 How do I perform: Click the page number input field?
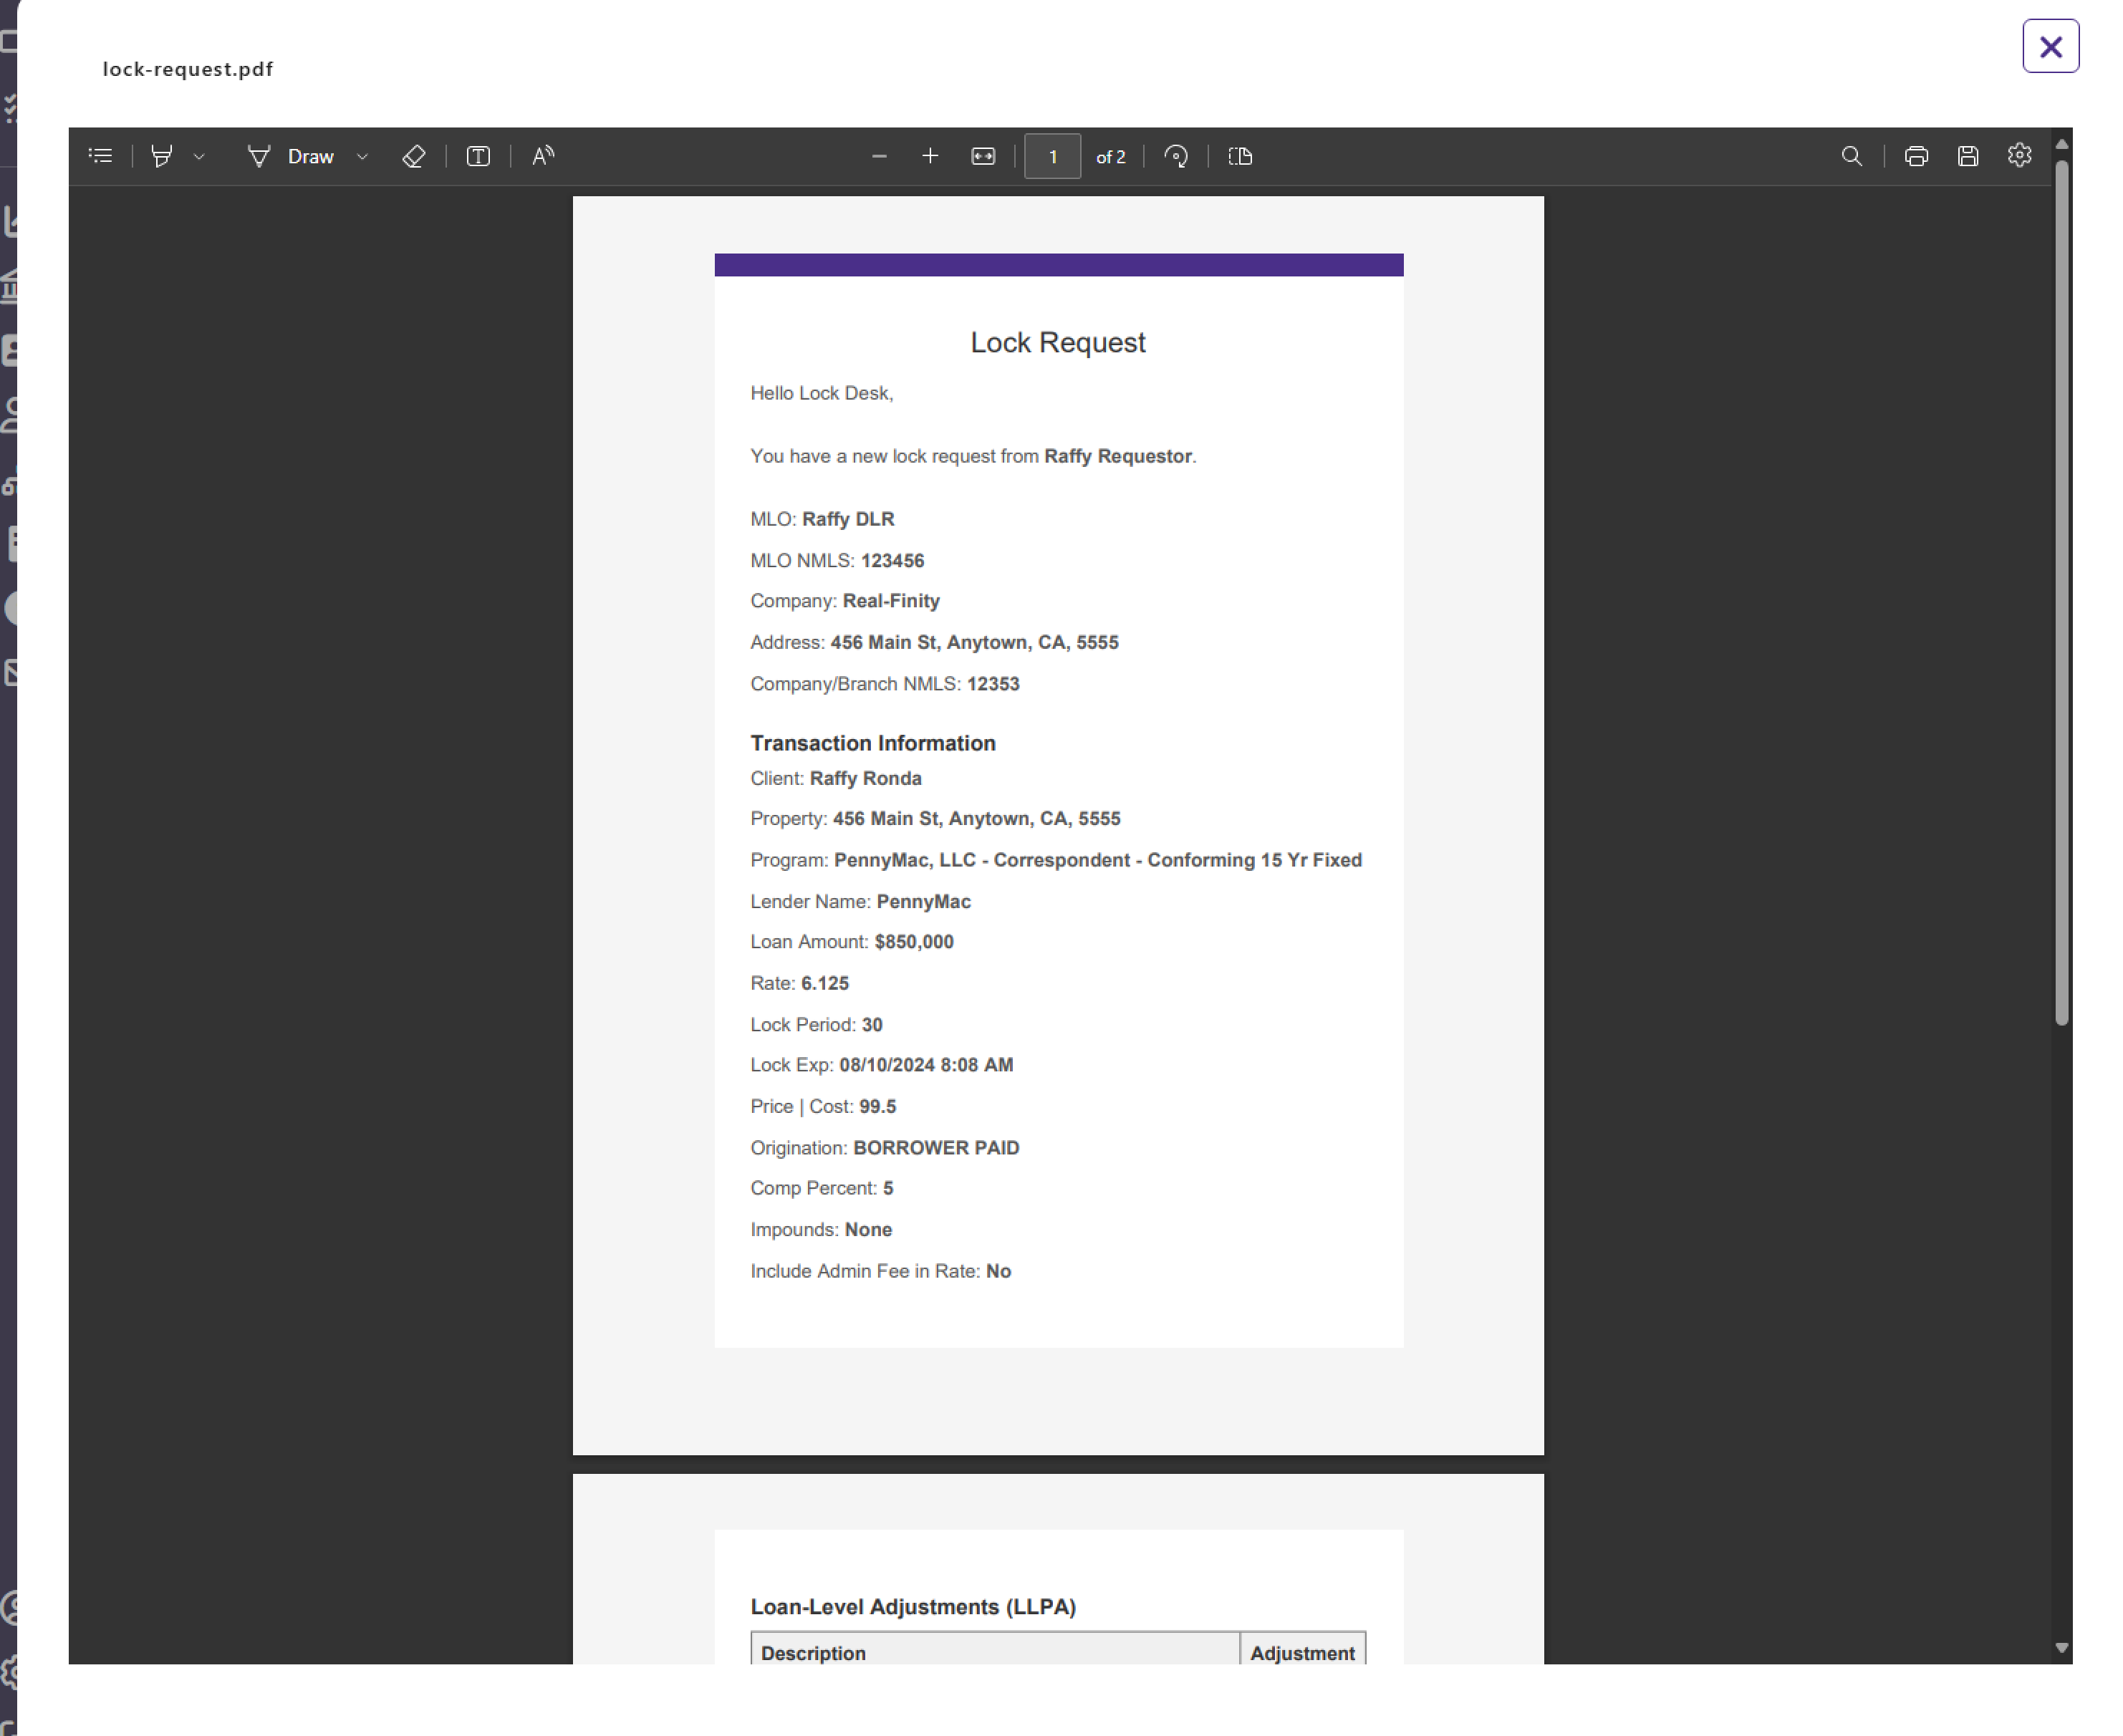click(1052, 156)
